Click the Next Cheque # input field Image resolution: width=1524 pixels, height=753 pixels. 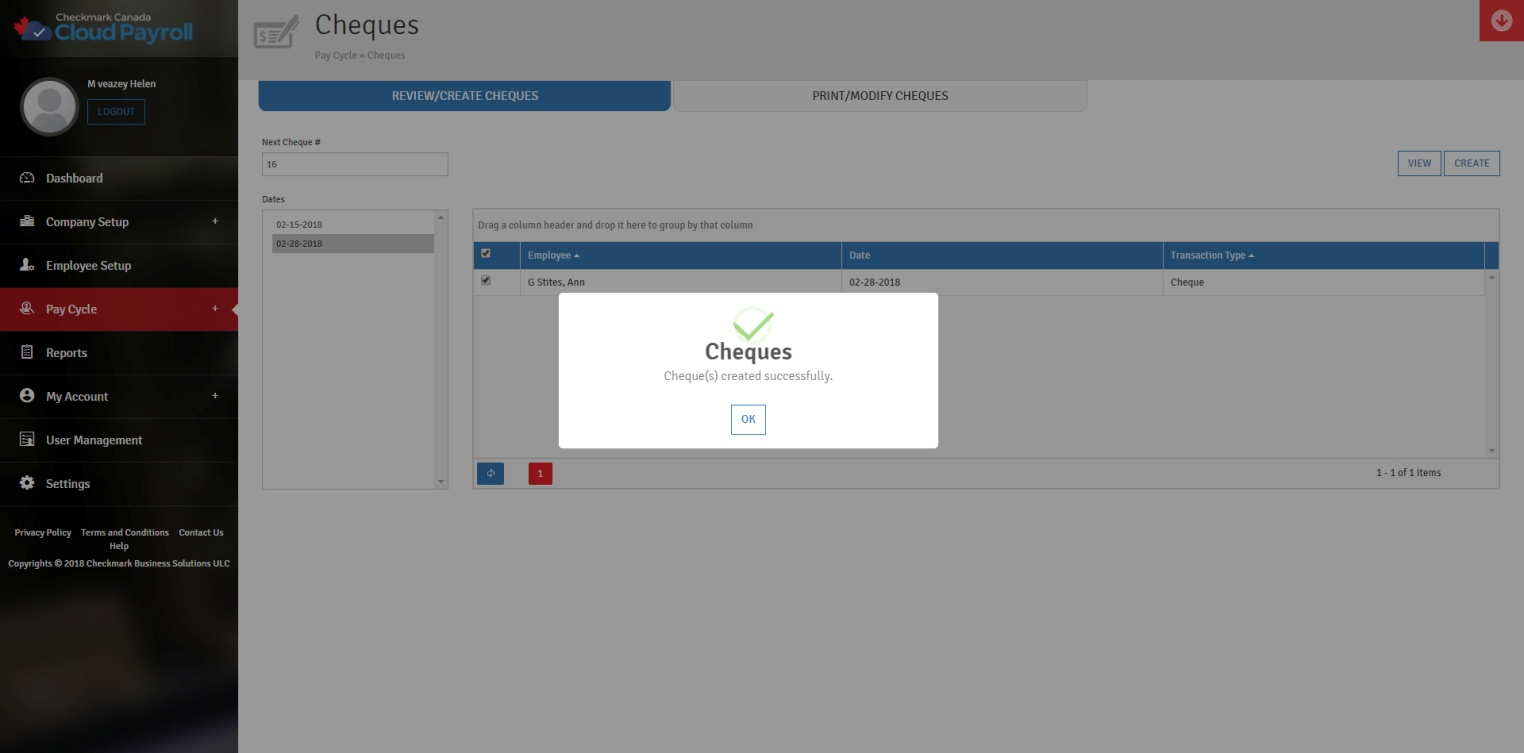[354, 164]
